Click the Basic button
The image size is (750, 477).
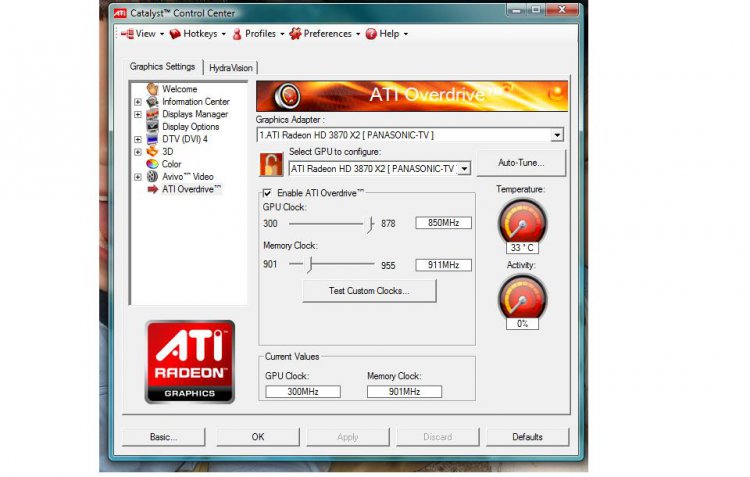click(164, 437)
